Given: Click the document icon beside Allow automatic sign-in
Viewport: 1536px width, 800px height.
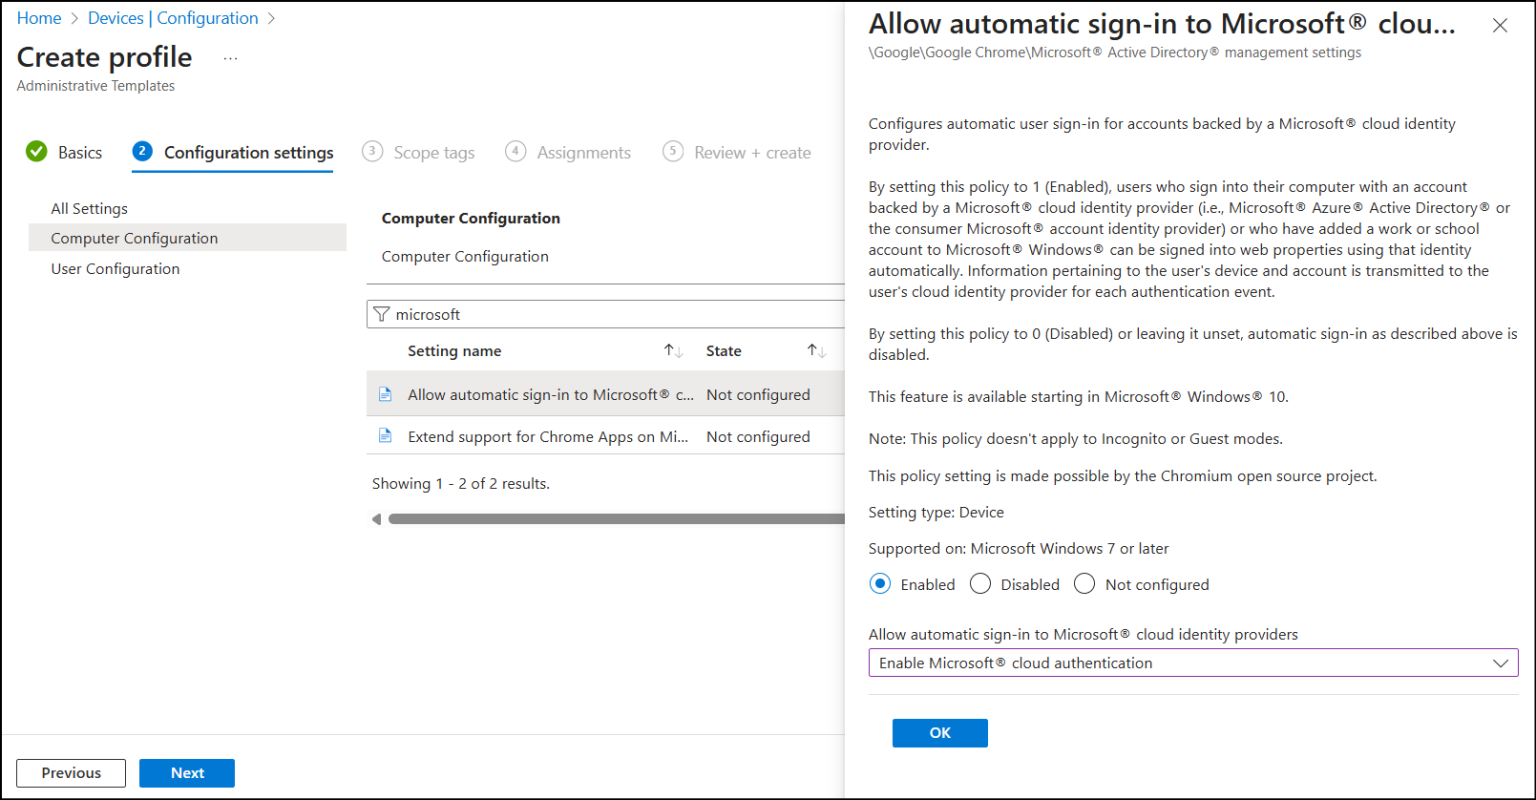Looking at the screenshot, I should pyautogui.click(x=385, y=395).
